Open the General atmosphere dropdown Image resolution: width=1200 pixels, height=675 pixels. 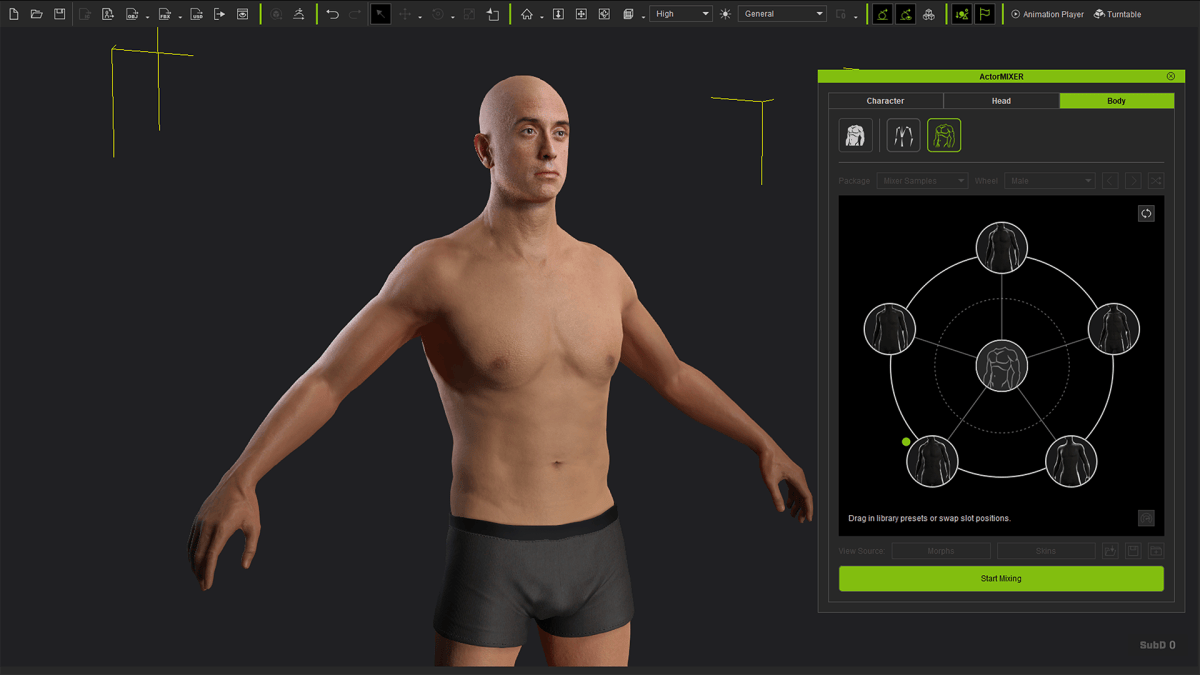click(x=782, y=14)
